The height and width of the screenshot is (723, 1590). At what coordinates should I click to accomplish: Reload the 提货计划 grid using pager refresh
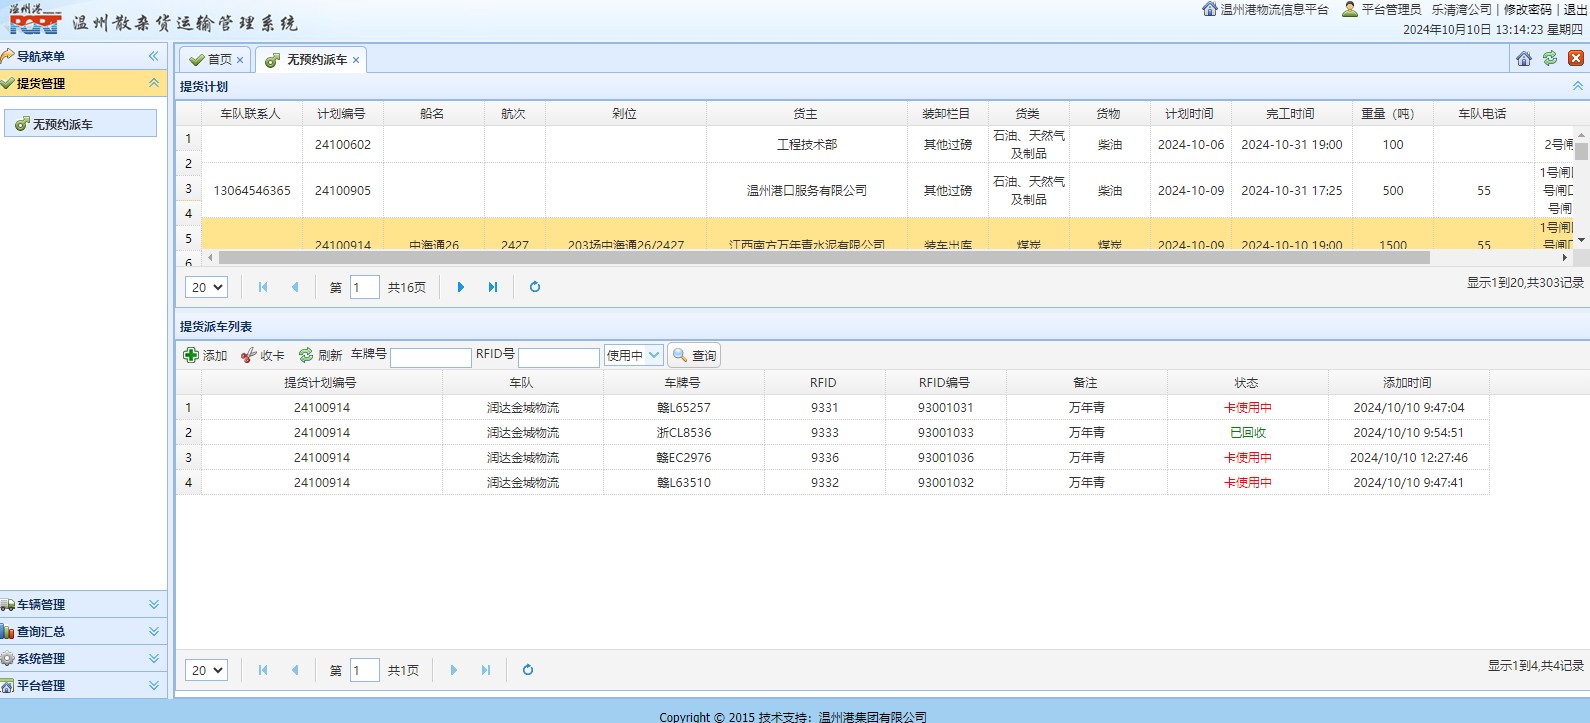535,288
